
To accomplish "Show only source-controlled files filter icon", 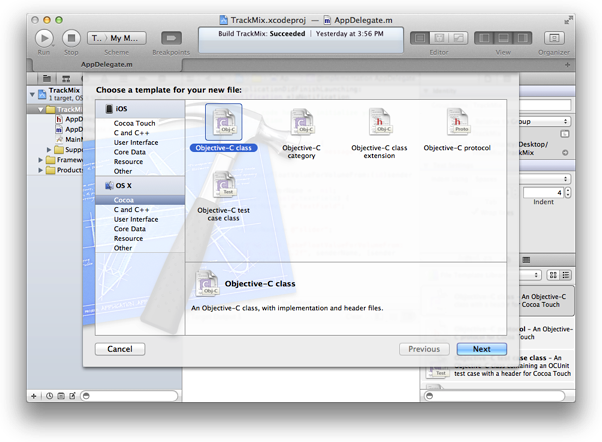I will pyautogui.click(x=61, y=396).
